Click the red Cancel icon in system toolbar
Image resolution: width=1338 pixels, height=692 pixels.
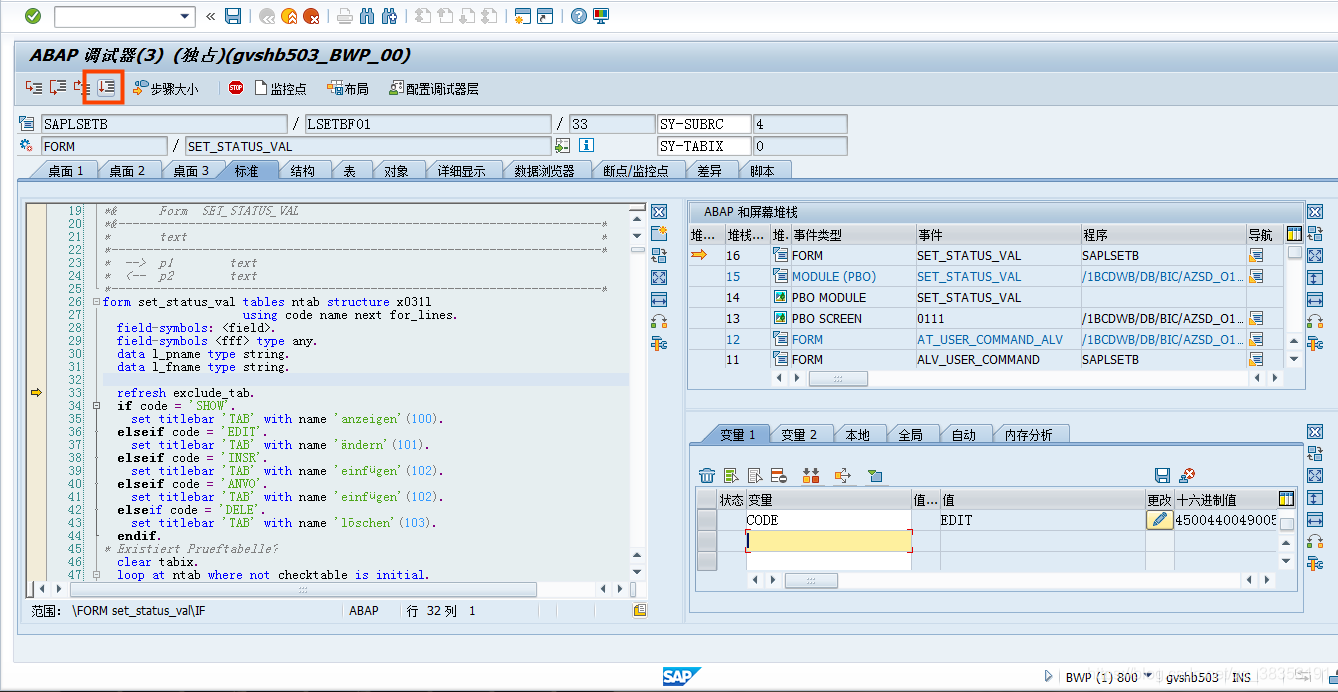coord(311,16)
